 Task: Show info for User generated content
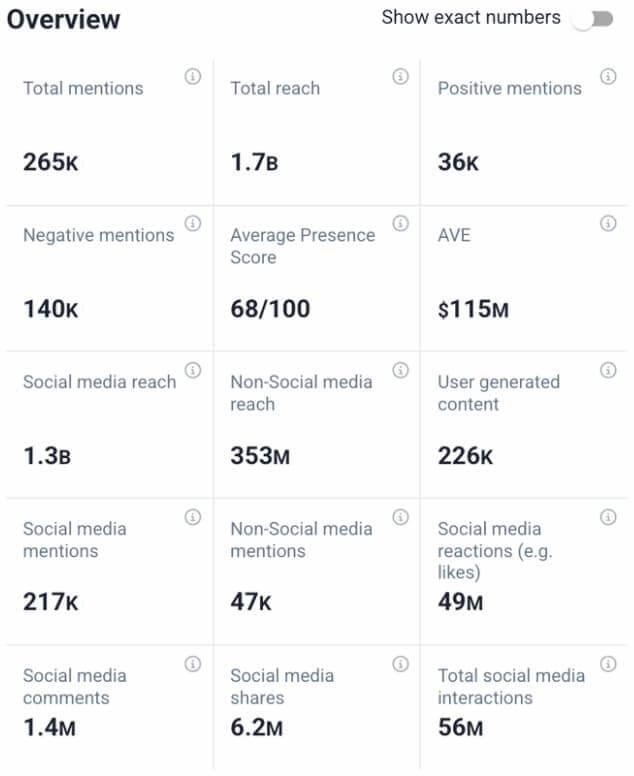tap(607, 370)
